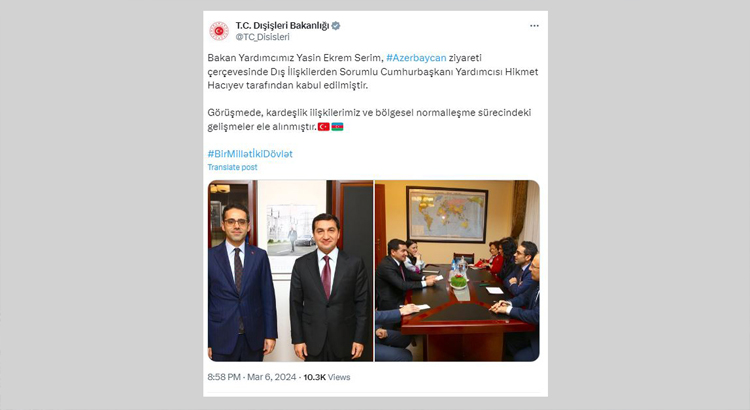Click the Turkish flag emoji
Screen dimensions: 750x410
coord(324,127)
